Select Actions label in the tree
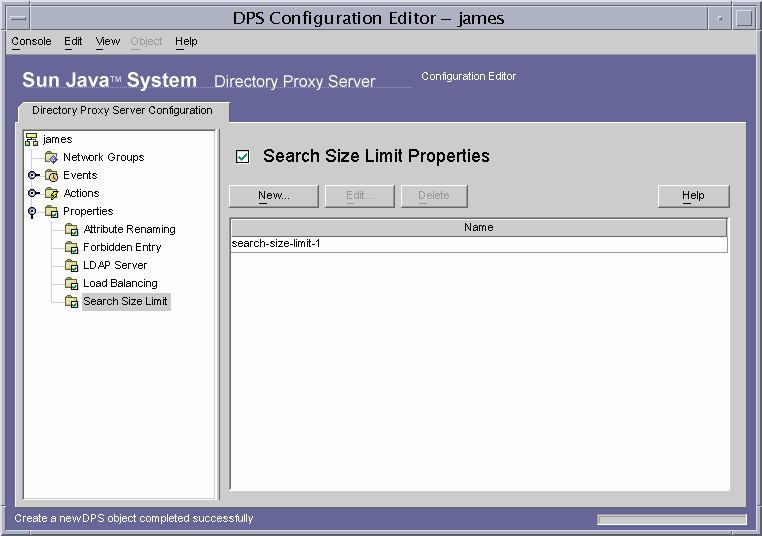The image size is (762, 536). point(81,193)
